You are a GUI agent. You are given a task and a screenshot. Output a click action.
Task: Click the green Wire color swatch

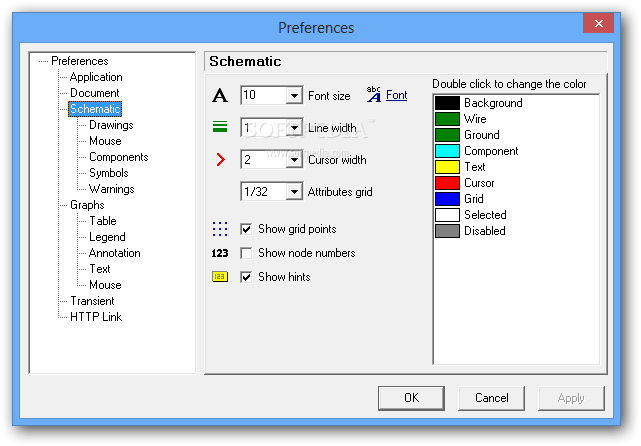click(447, 119)
